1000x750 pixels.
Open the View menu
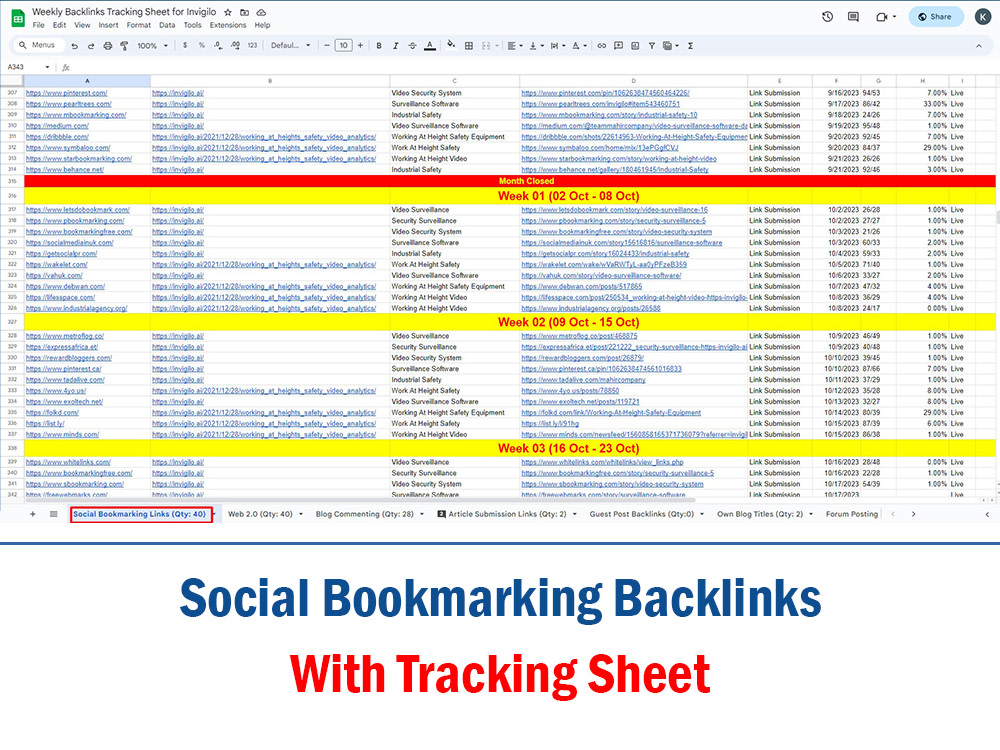[82, 26]
